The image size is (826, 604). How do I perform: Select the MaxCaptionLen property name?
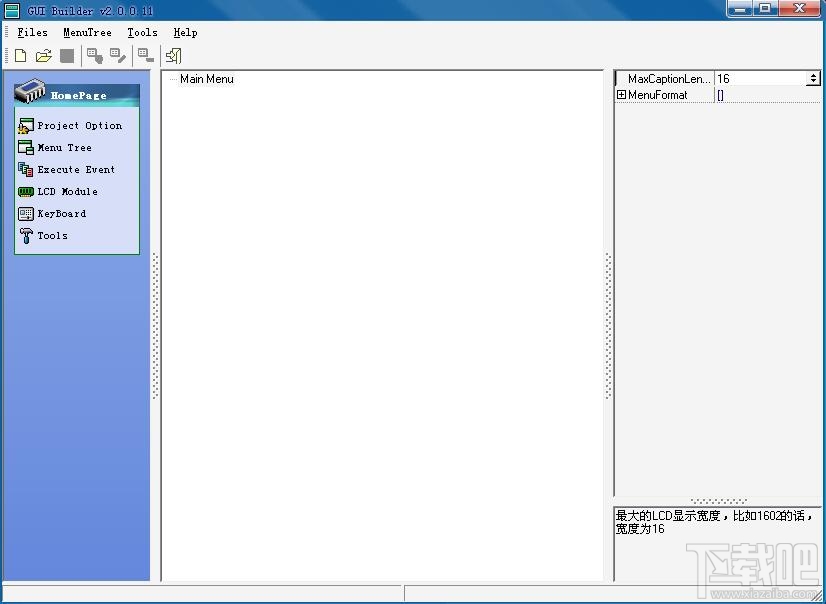(669, 78)
